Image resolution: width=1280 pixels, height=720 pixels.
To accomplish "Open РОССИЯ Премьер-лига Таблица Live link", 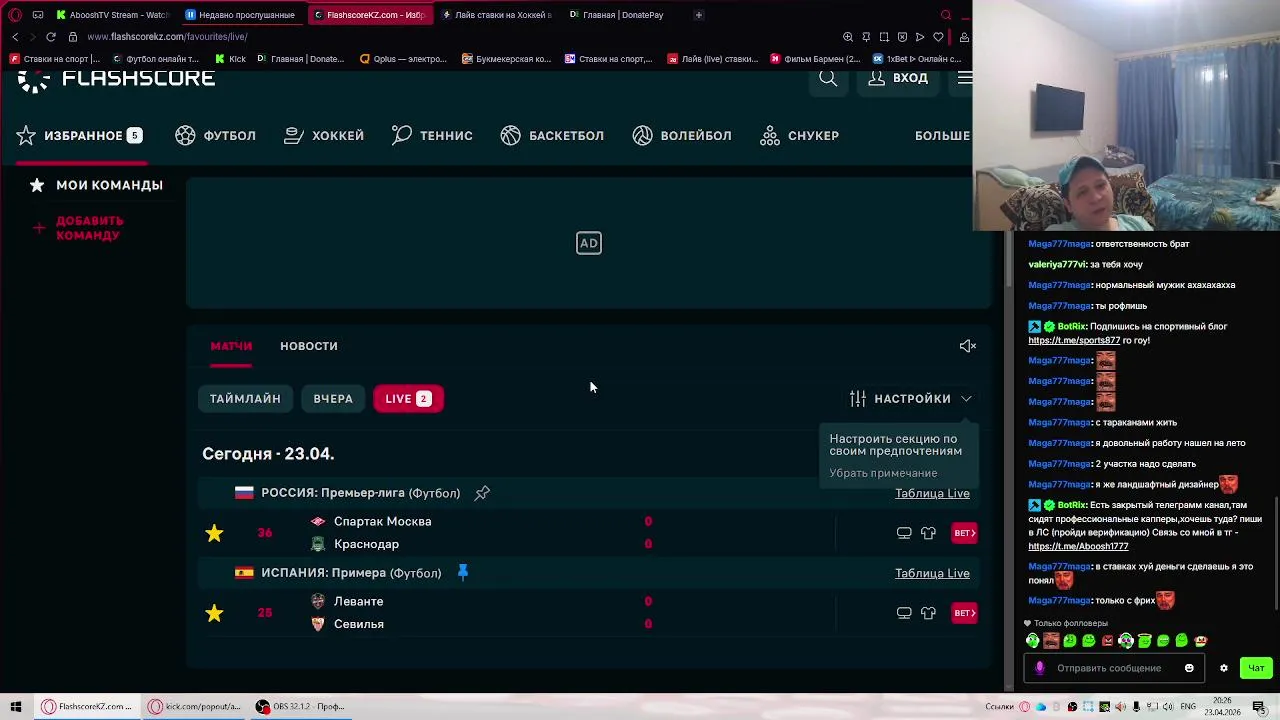I will click(932, 493).
